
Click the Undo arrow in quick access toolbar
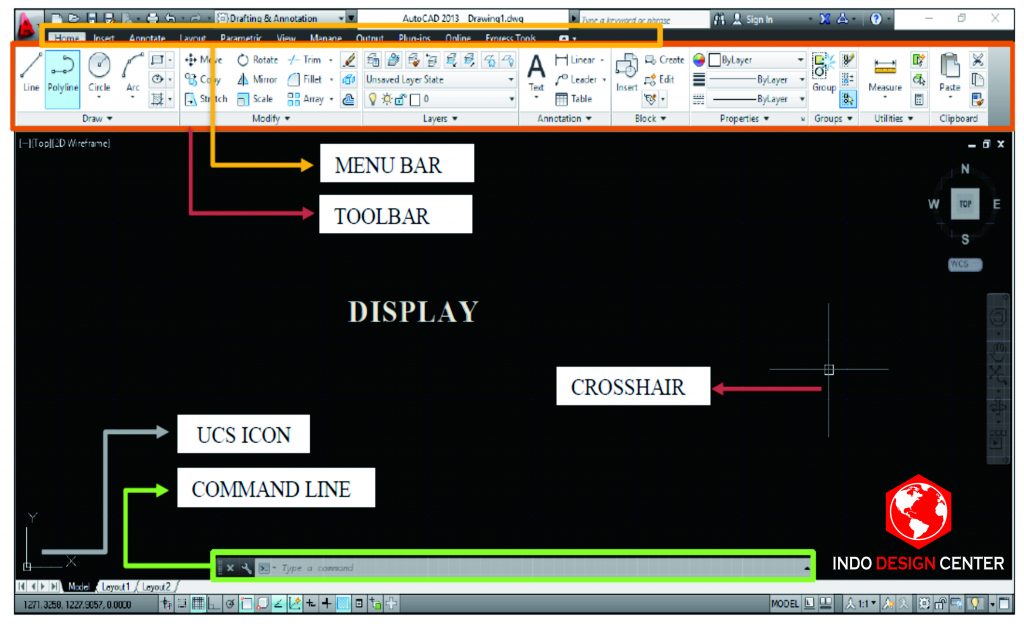171,18
